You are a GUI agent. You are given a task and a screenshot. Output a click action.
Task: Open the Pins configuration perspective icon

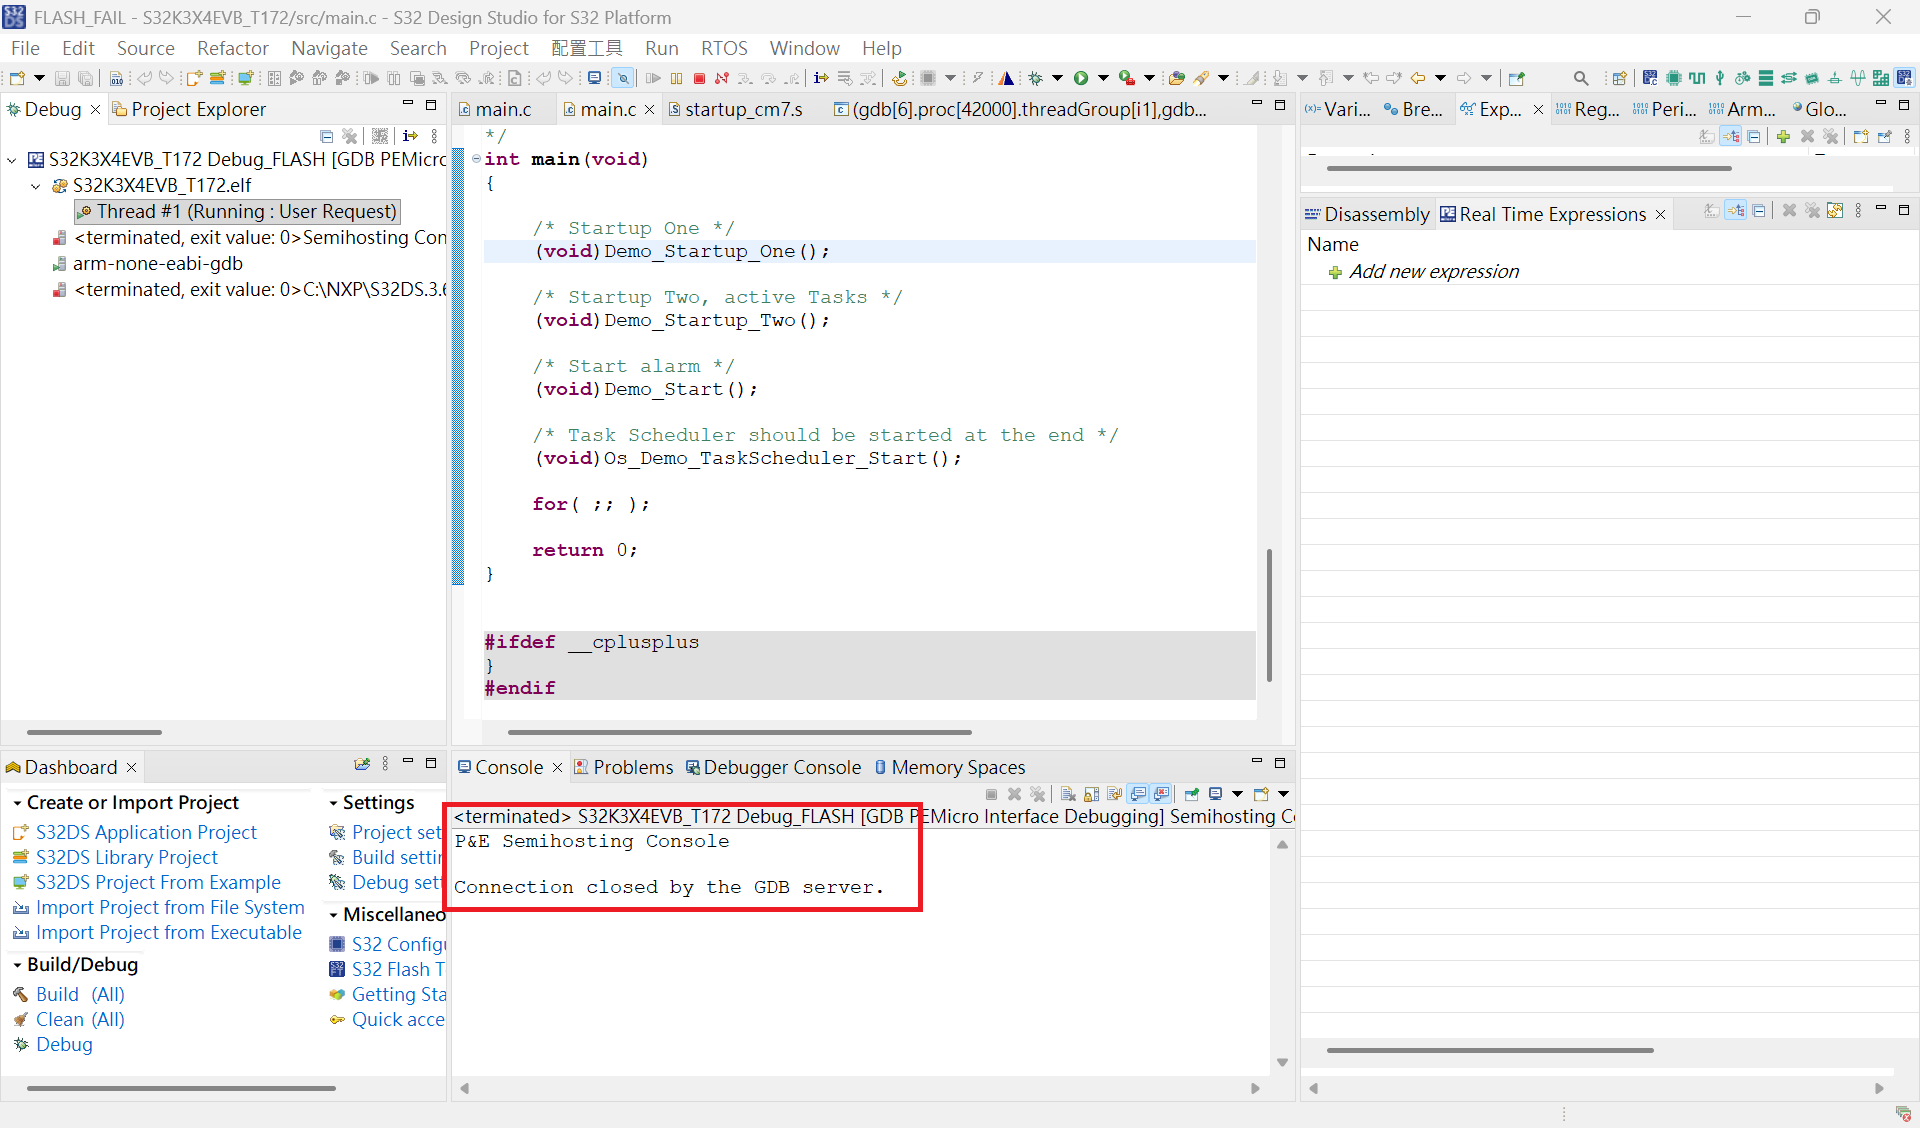click(x=1673, y=78)
